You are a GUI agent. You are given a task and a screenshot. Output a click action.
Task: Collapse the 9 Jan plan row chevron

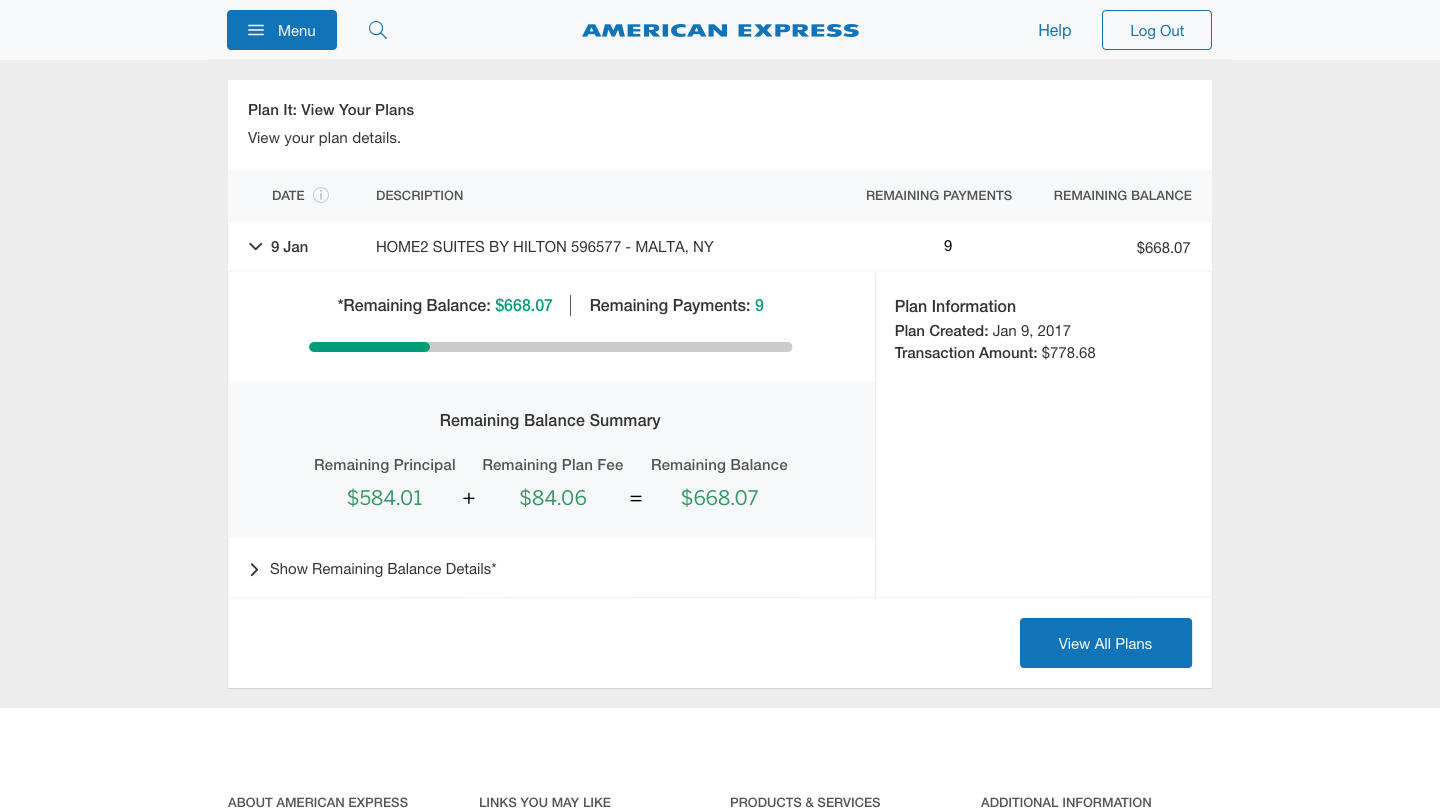pos(255,246)
